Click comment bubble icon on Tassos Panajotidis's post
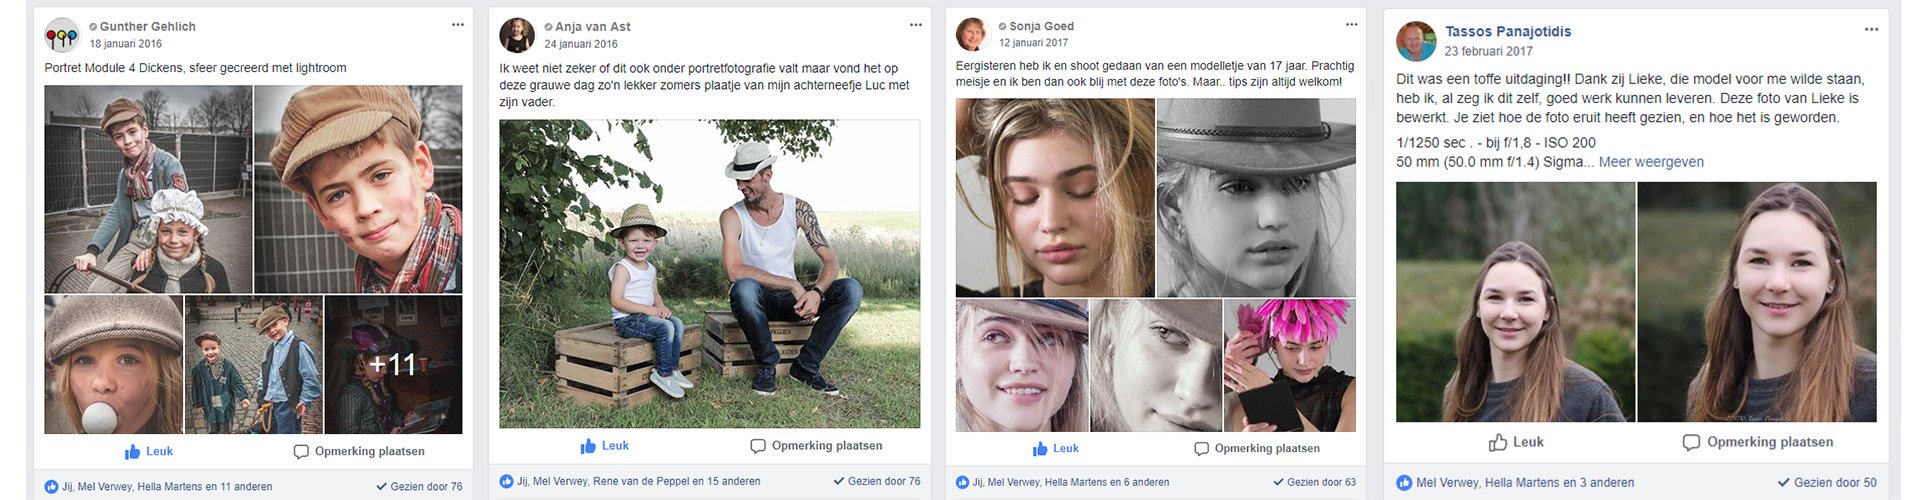 point(1691,442)
